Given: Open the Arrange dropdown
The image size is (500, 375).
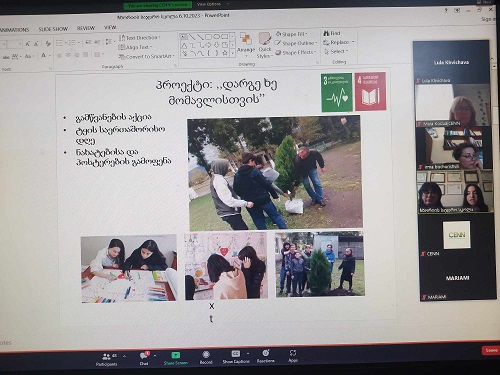Looking at the screenshot, I should click(246, 44).
